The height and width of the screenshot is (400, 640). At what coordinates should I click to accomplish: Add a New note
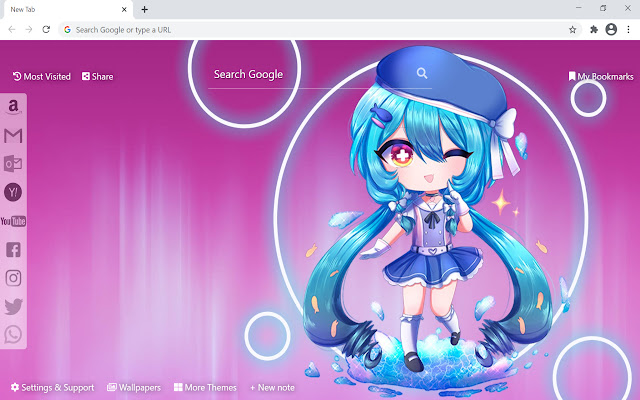pyautogui.click(x=272, y=387)
